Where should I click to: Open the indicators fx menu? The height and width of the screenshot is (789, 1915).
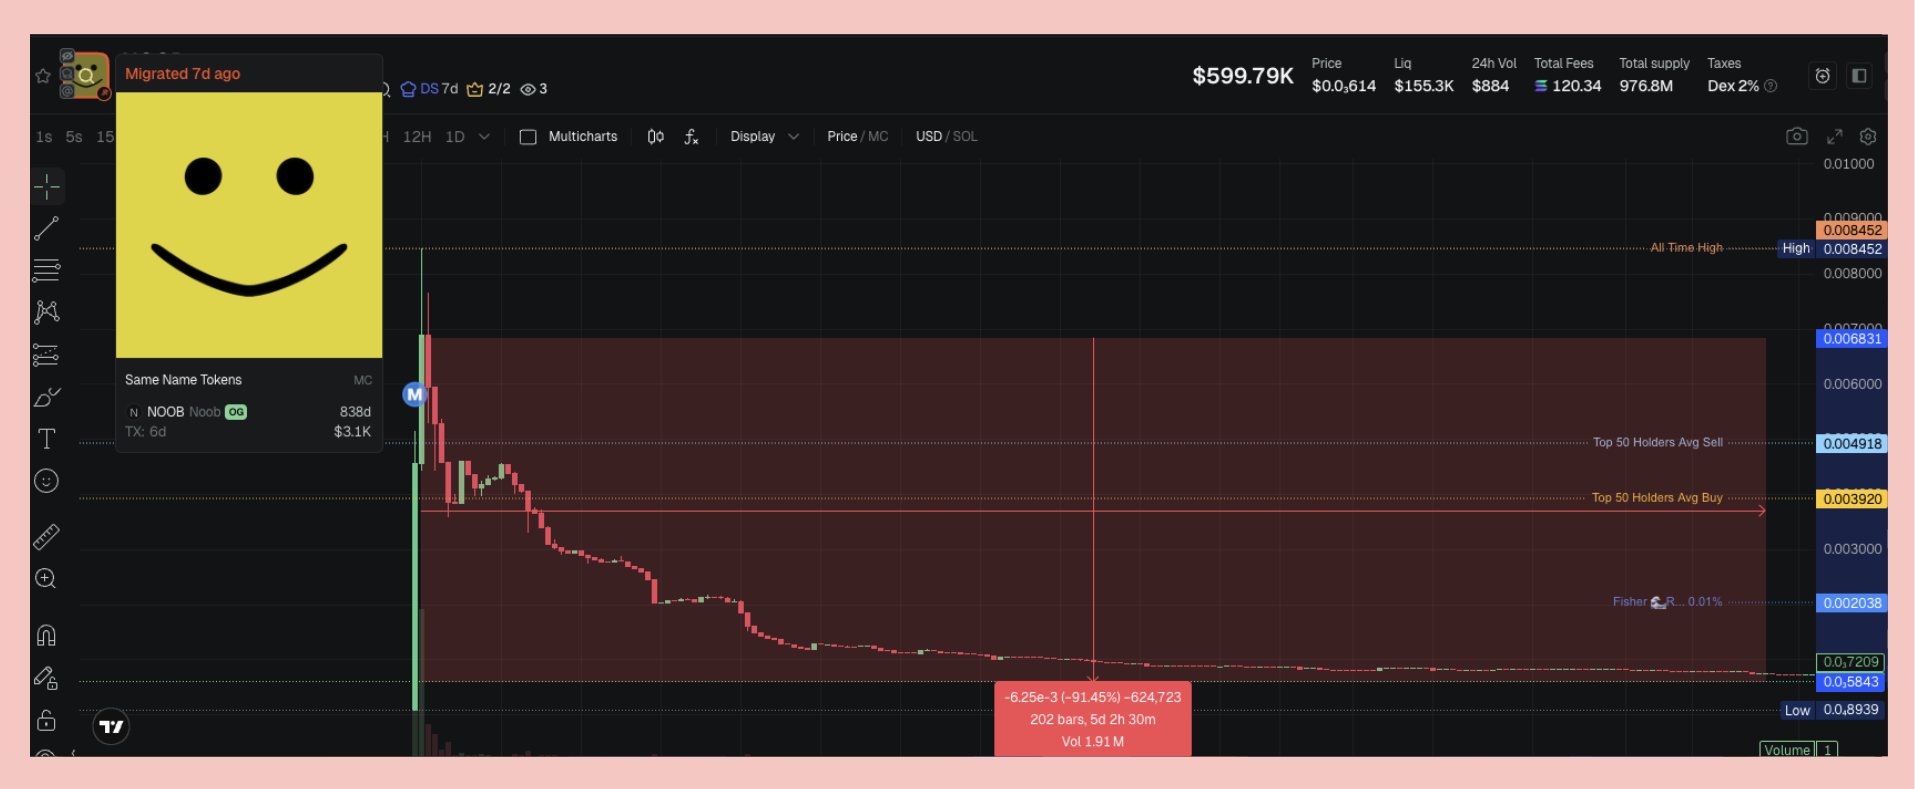click(691, 137)
